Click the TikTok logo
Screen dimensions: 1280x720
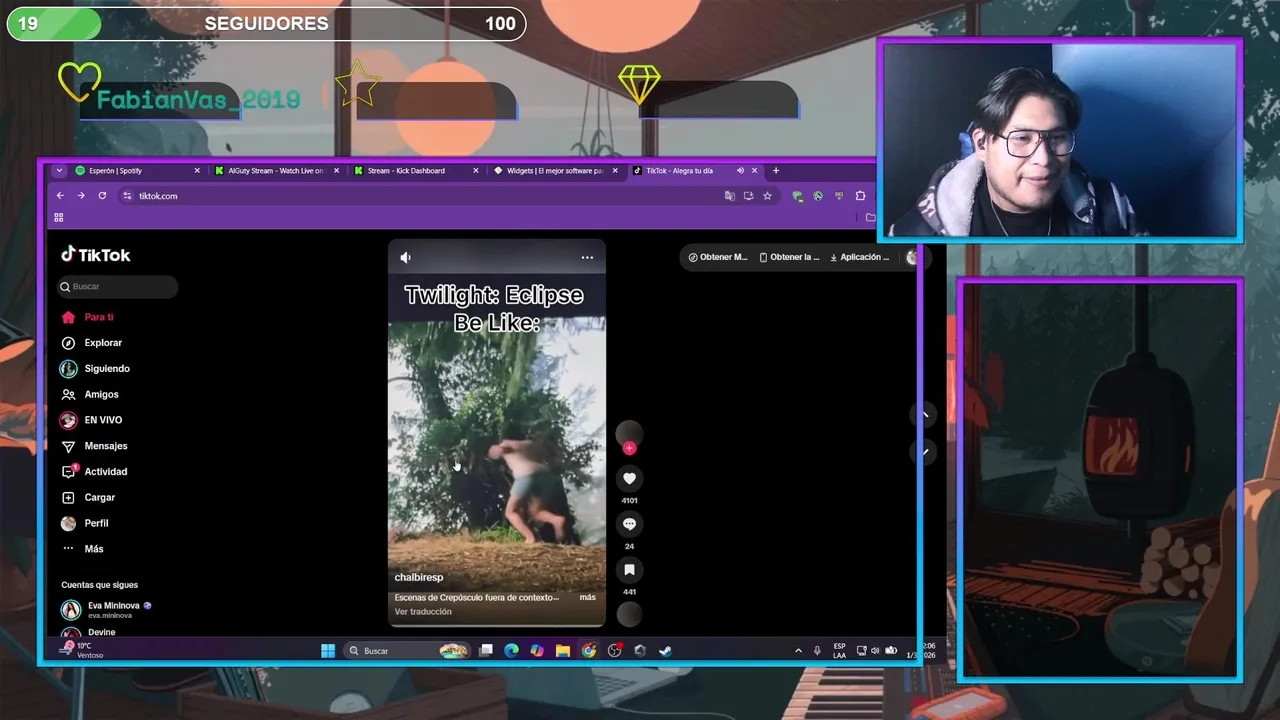[96, 255]
